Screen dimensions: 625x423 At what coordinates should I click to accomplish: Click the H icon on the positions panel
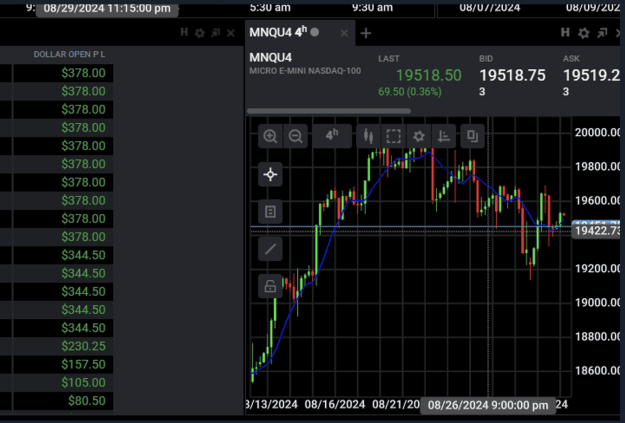(184, 32)
